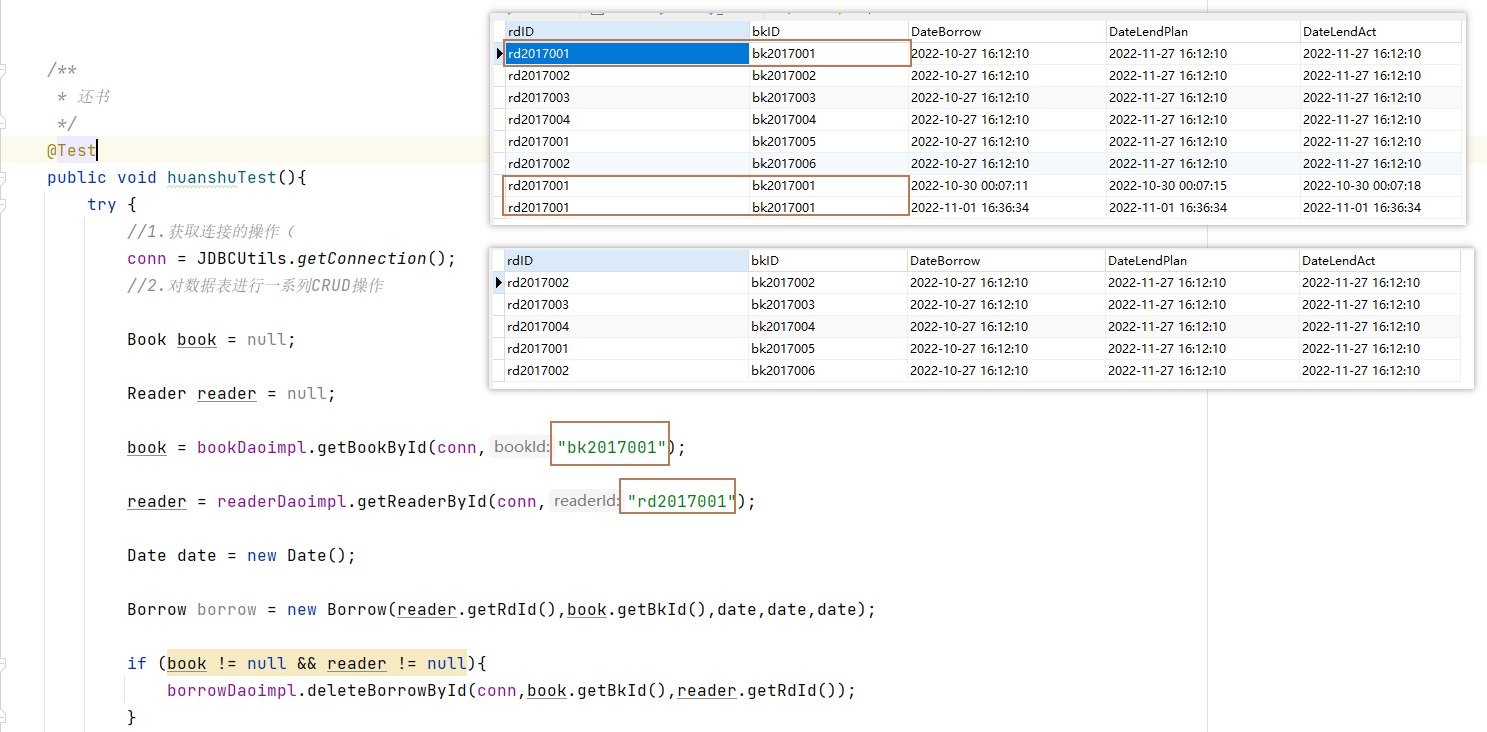Click the getBookById method call
Image resolution: width=1487 pixels, height=732 pixels.
click(372, 447)
